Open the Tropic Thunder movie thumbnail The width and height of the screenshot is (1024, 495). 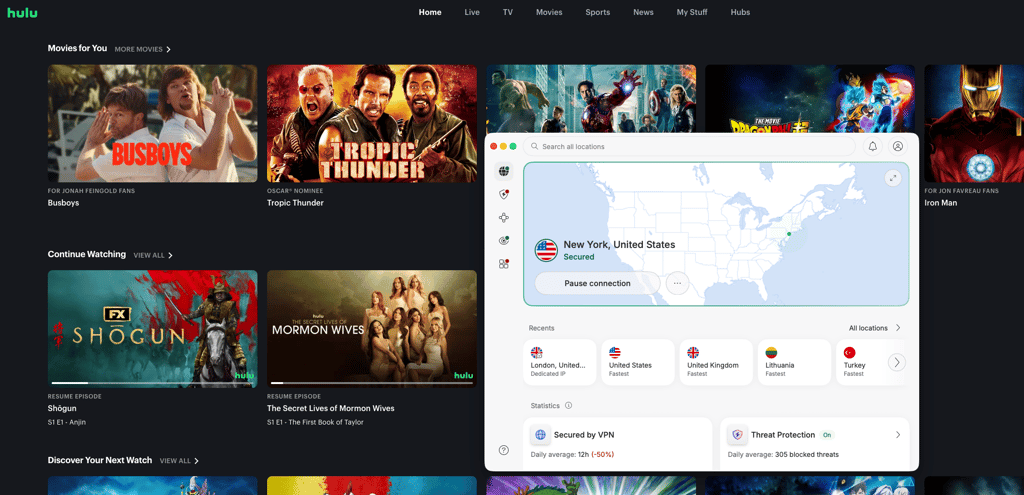click(372, 123)
